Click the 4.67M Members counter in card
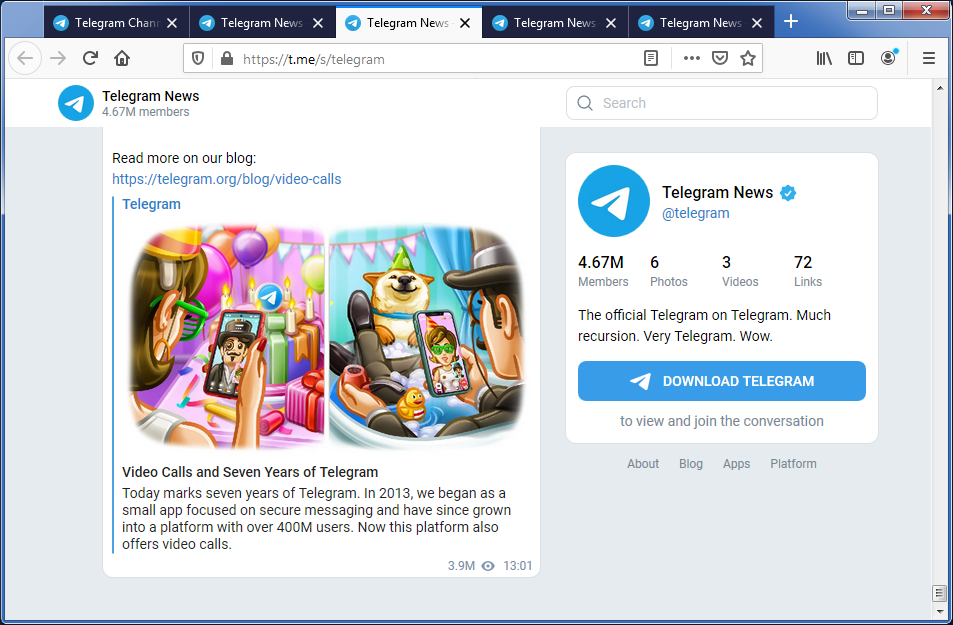 click(603, 271)
